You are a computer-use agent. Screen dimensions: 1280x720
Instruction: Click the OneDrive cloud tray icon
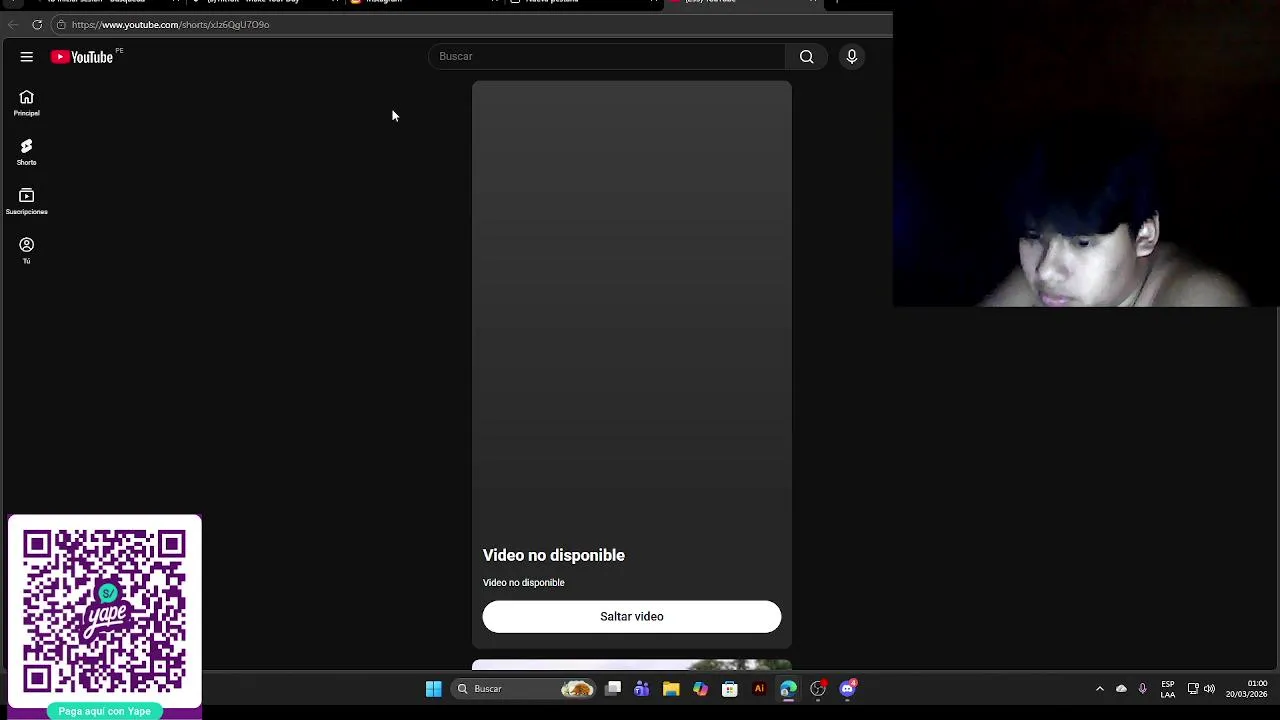click(x=1121, y=689)
